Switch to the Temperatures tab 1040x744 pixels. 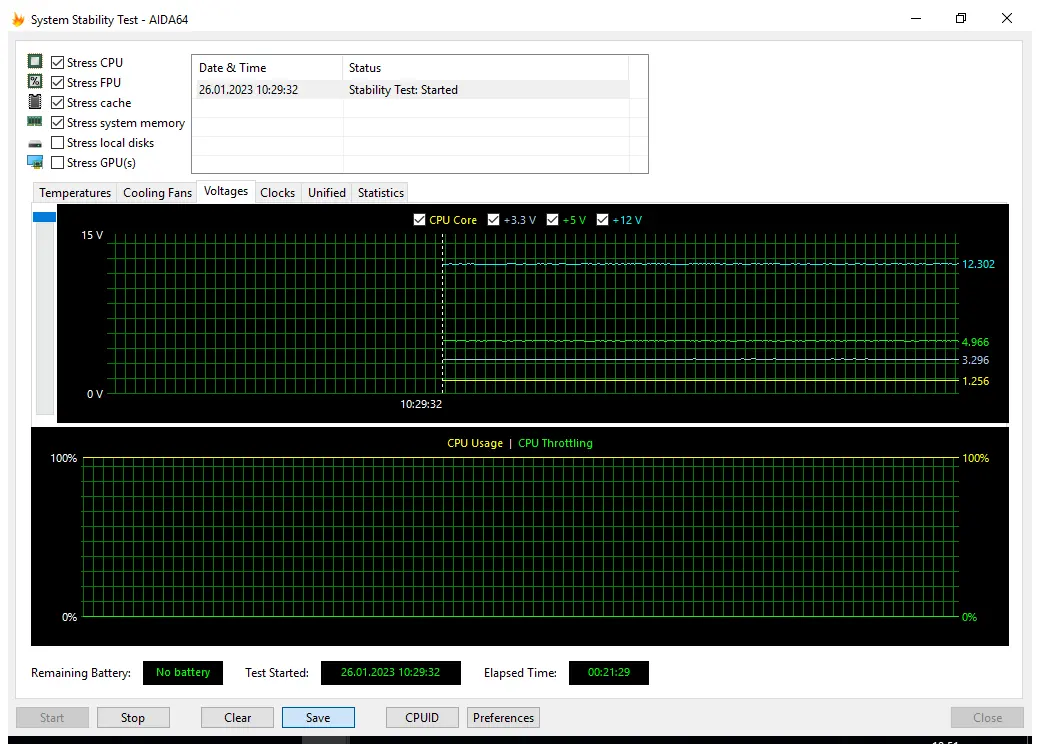coord(75,192)
